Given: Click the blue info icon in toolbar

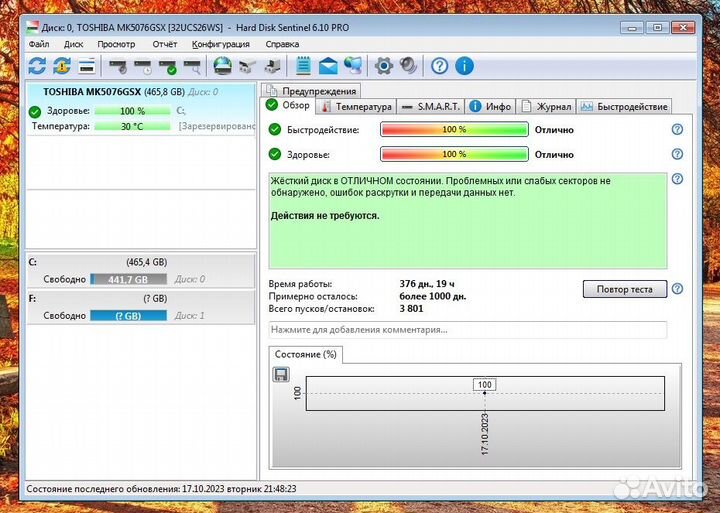Looking at the screenshot, I should [465, 67].
